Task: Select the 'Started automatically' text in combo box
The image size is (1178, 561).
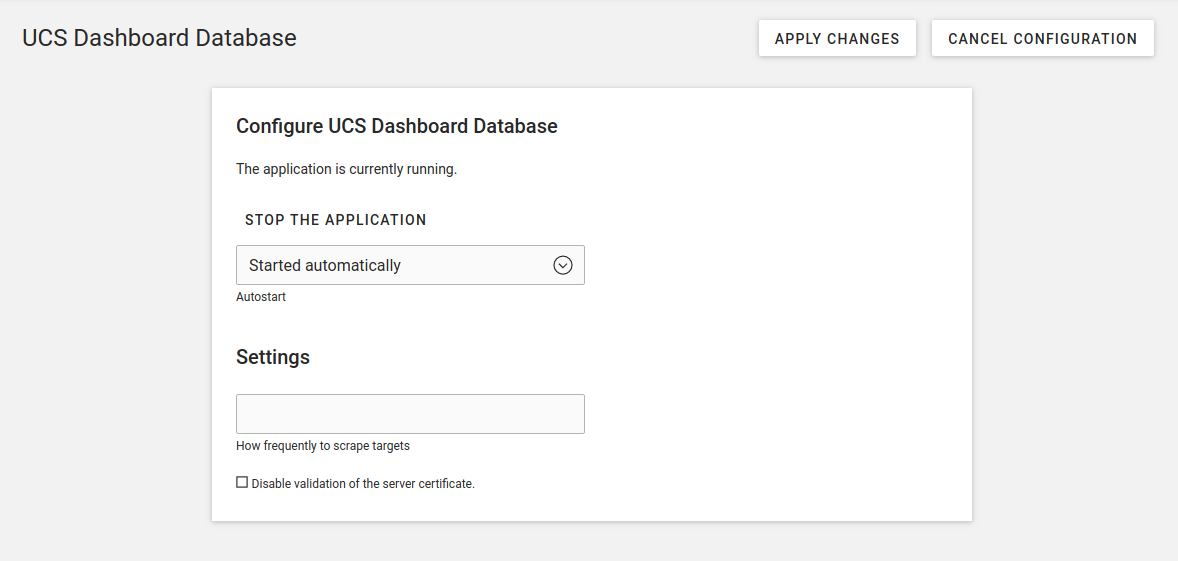Action: tap(325, 265)
